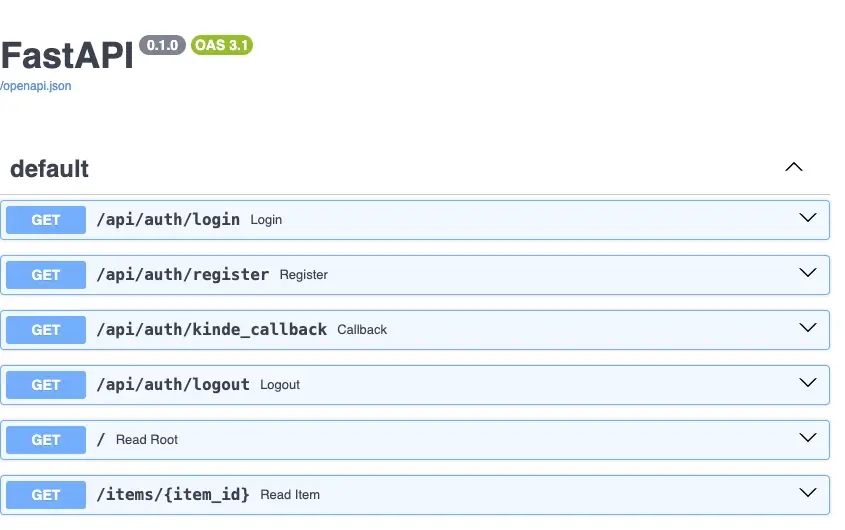Click the /api/auth/kinde_callback path text
Image resolution: width=845 pixels, height=530 pixels.
click(x=211, y=329)
